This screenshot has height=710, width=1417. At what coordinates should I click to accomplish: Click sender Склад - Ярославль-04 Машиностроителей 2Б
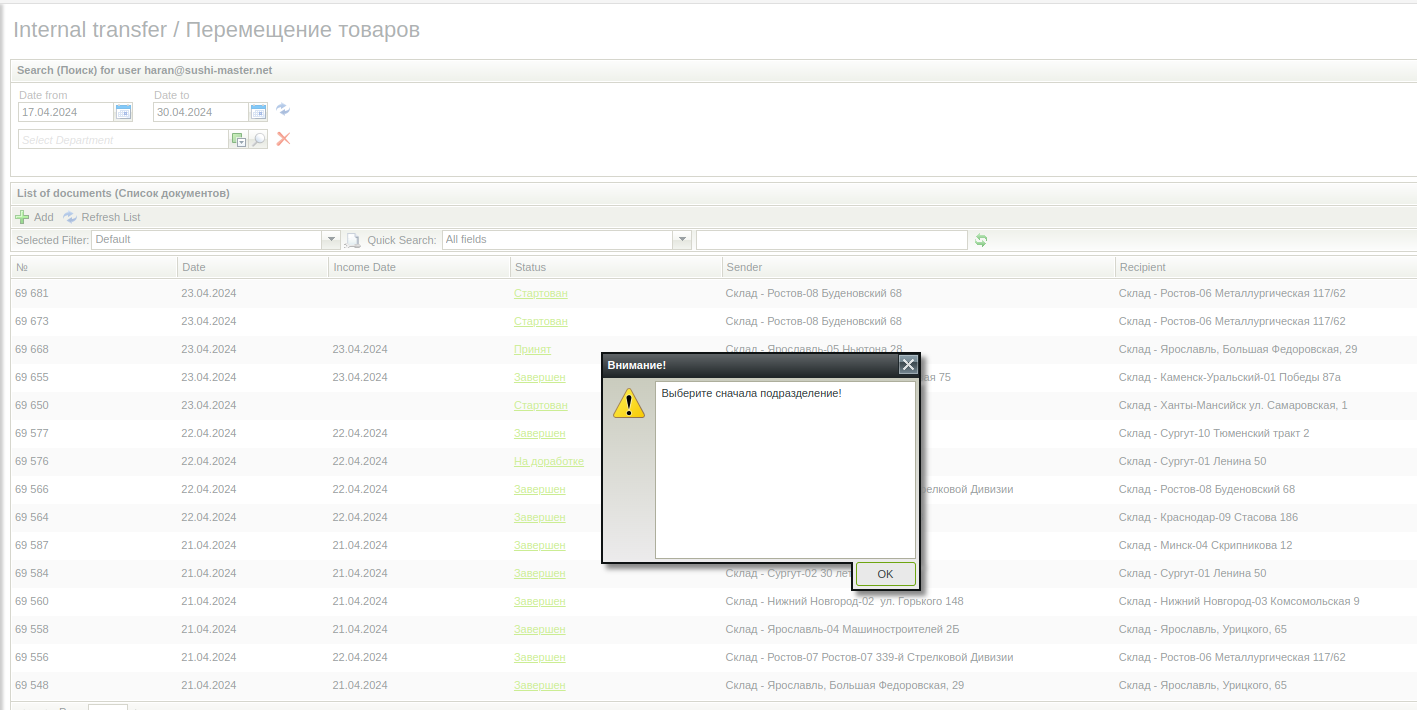842,629
